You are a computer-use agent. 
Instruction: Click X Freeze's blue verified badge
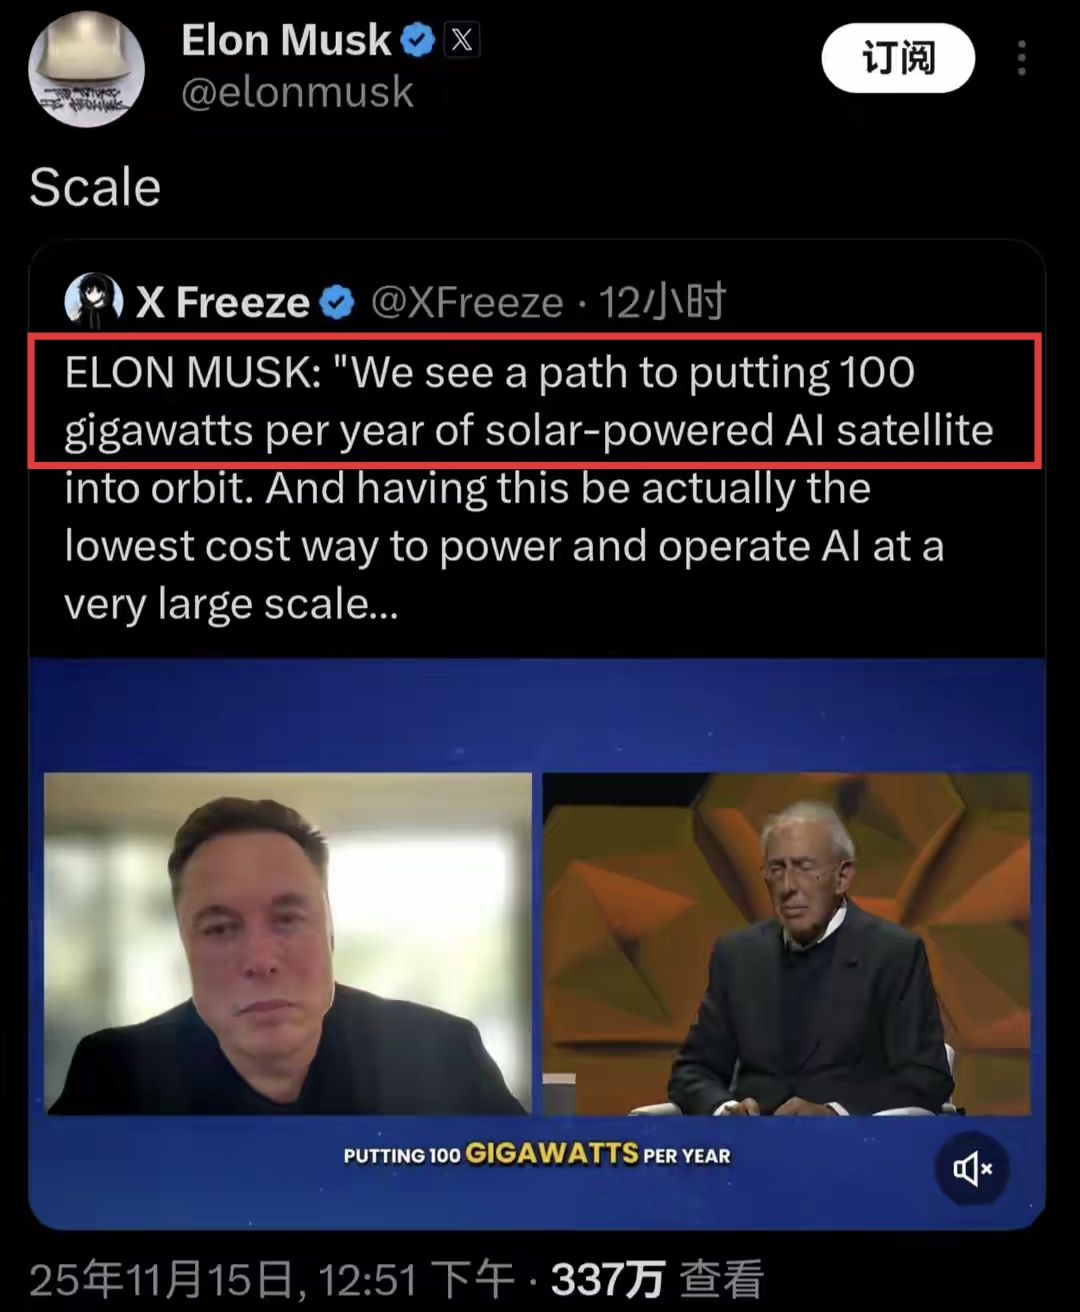337,302
